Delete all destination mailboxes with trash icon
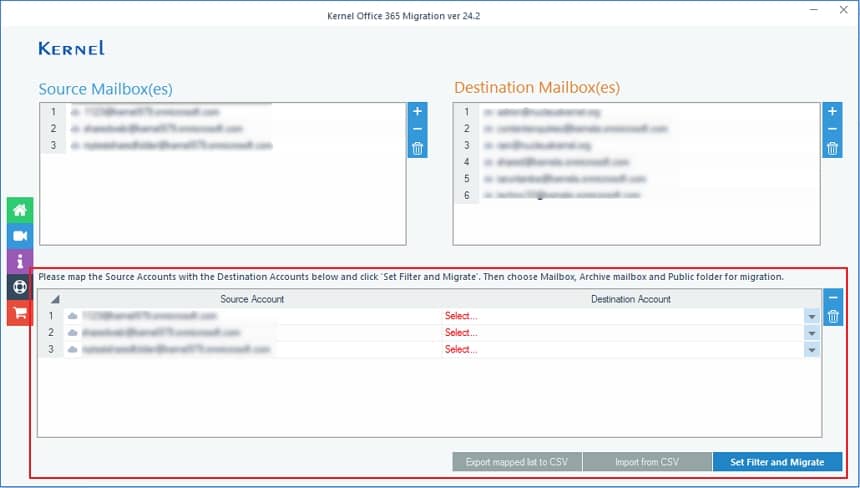Screen dimensions: 860x488 pyautogui.click(x=832, y=148)
